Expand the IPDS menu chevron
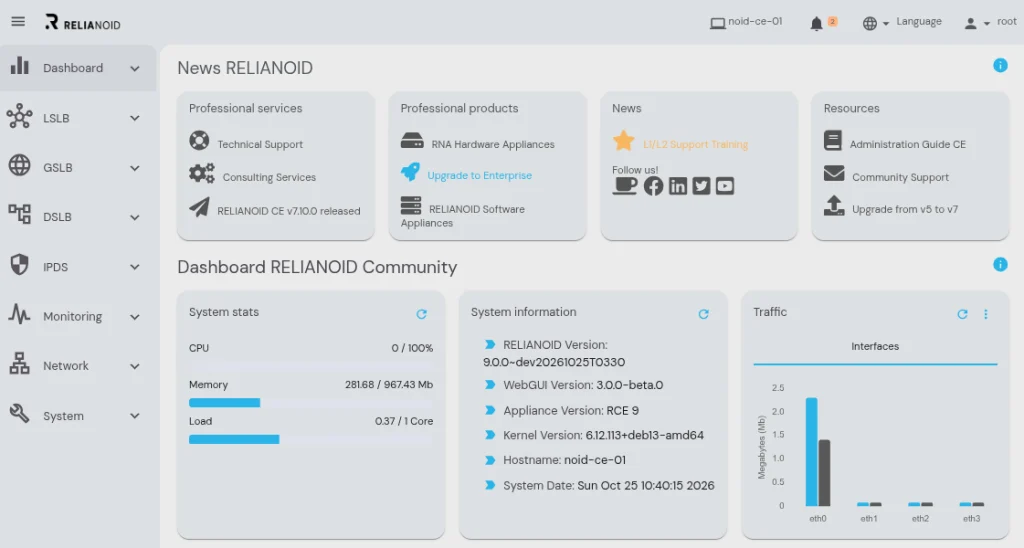Viewport: 1024px width, 548px height. click(x=135, y=267)
